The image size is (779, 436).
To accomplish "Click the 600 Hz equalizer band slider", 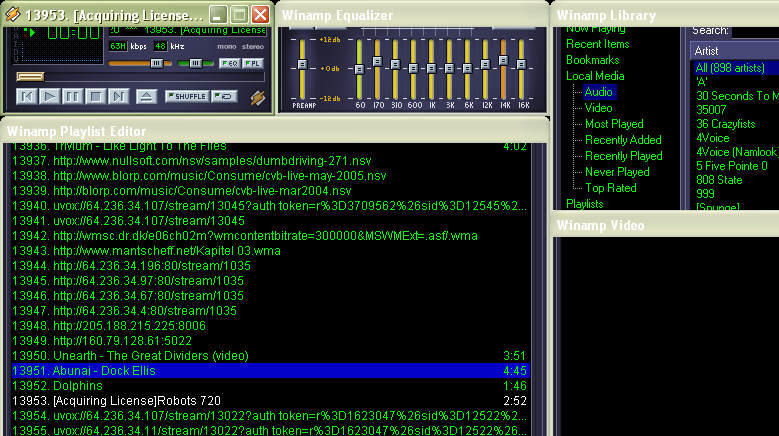I will (x=413, y=68).
